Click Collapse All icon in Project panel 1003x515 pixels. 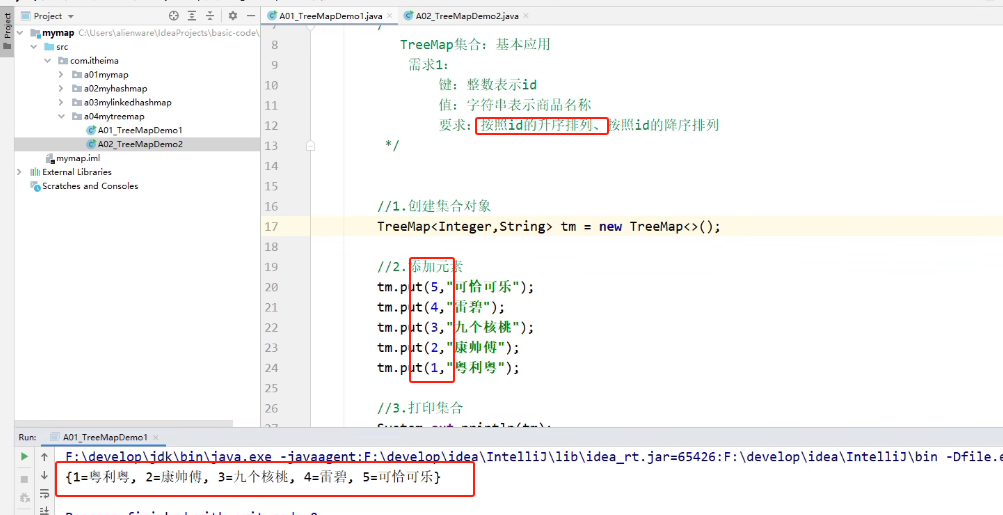pyautogui.click(x=210, y=16)
